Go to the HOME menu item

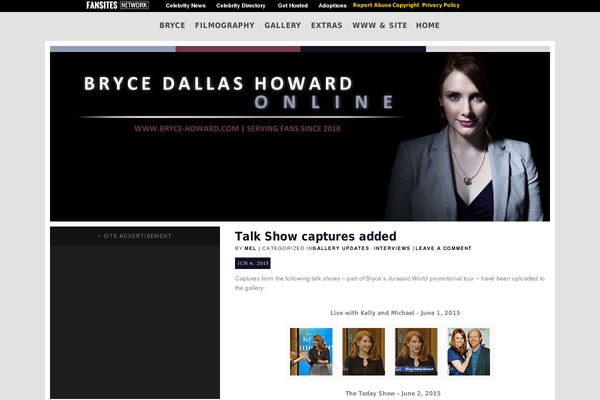tap(428, 25)
